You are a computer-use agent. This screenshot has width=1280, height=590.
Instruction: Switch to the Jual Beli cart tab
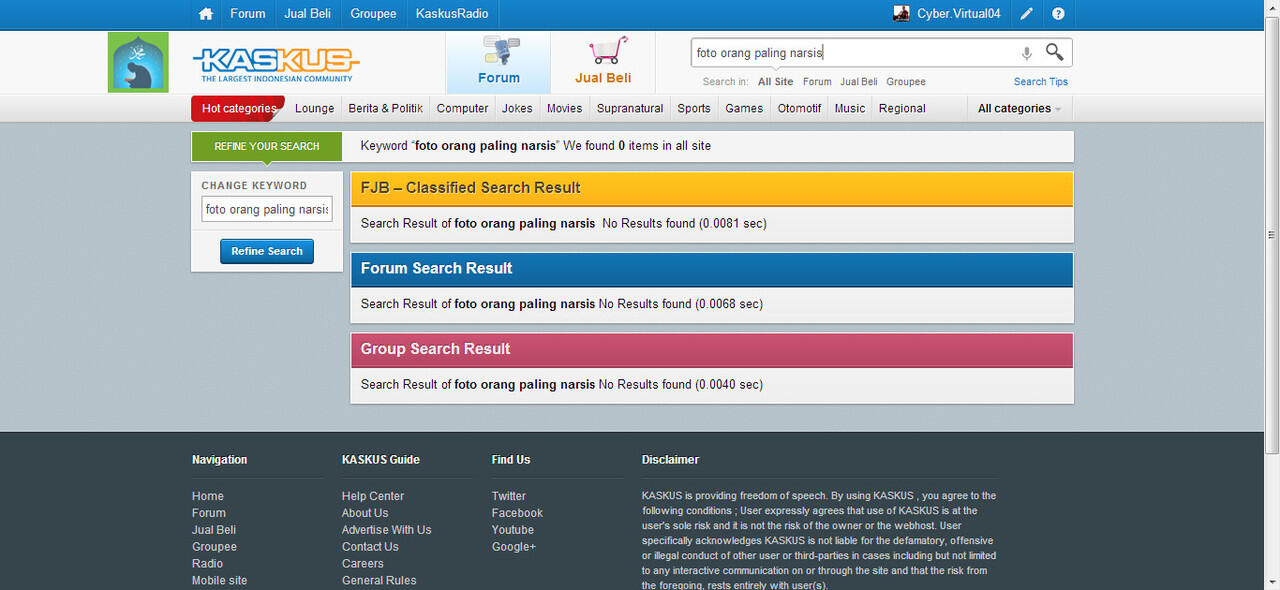pos(603,62)
